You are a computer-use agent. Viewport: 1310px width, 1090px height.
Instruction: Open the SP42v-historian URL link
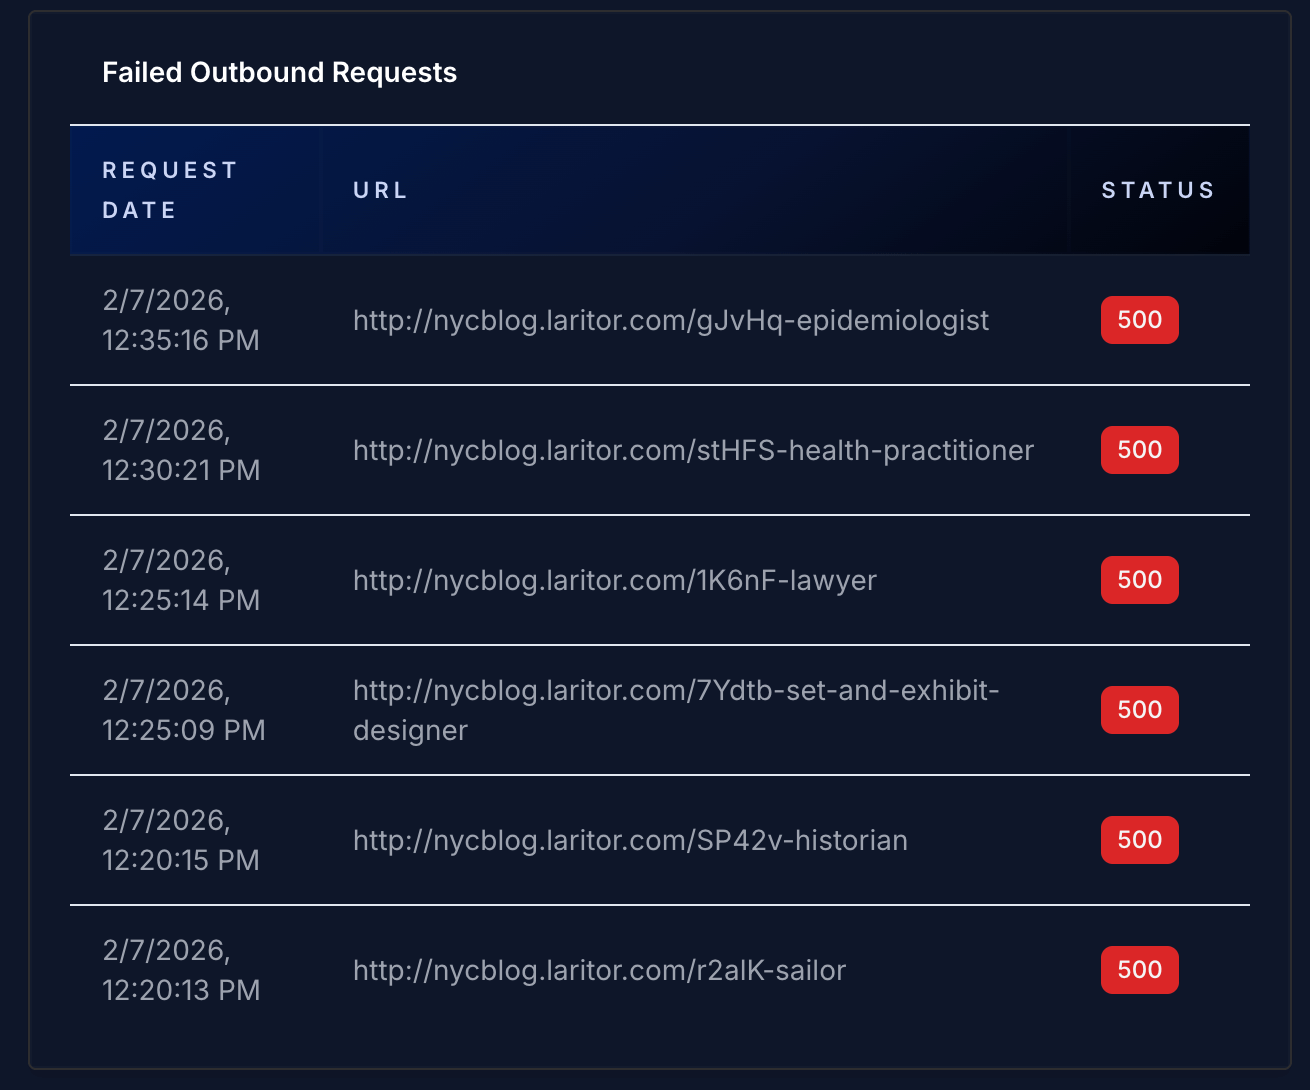pyautogui.click(x=629, y=840)
